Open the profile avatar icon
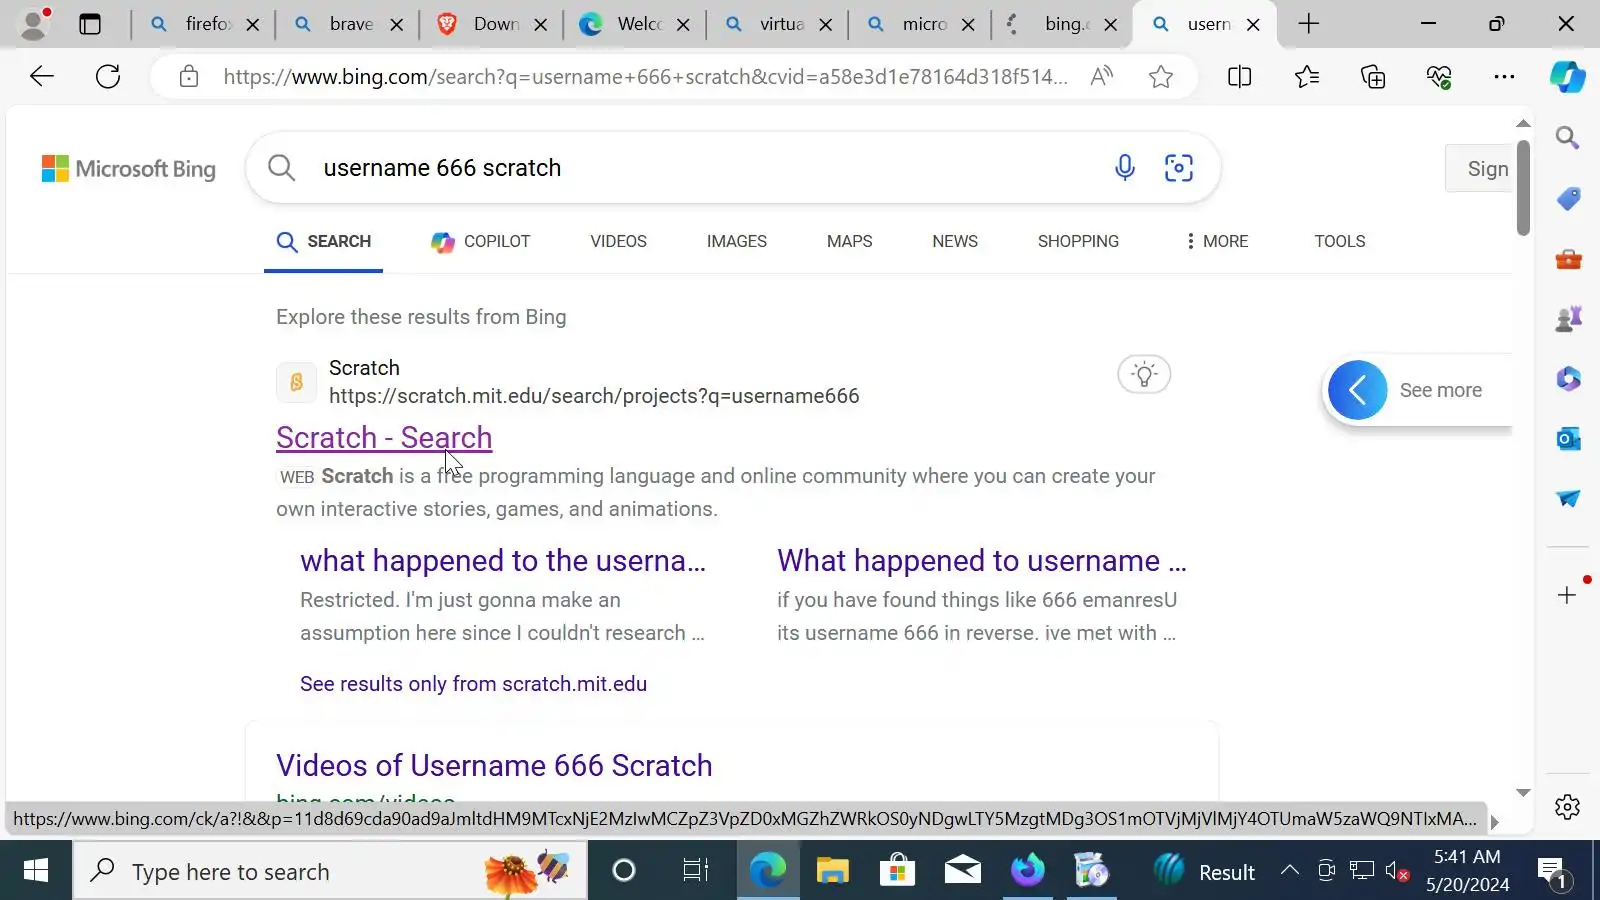The width and height of the screenshot is (1600, 900). [34, 24]
